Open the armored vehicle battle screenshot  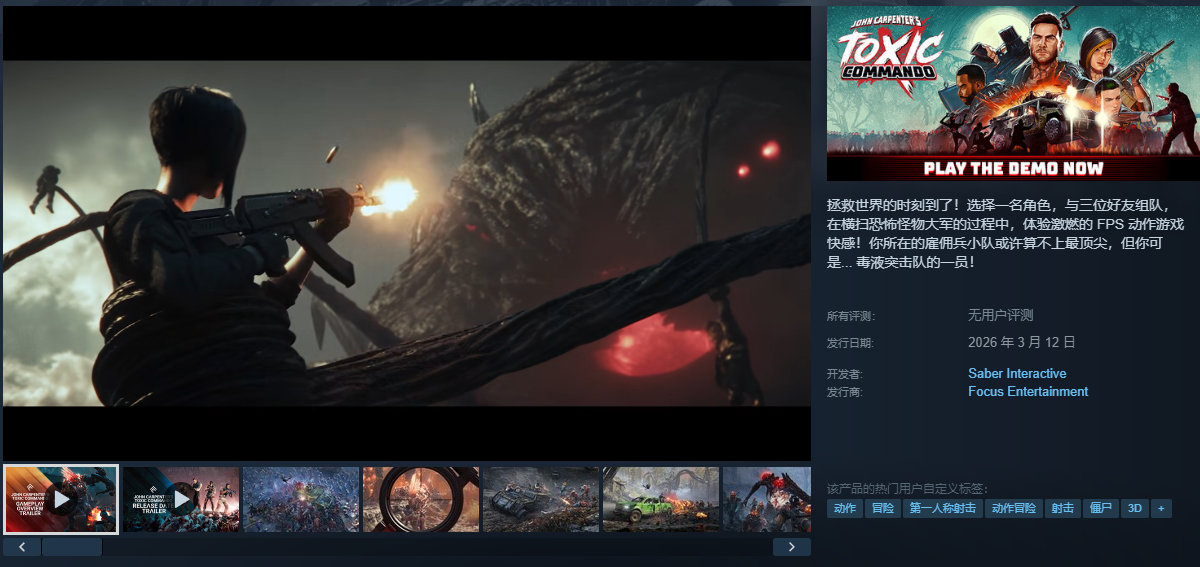pos(541,499)
